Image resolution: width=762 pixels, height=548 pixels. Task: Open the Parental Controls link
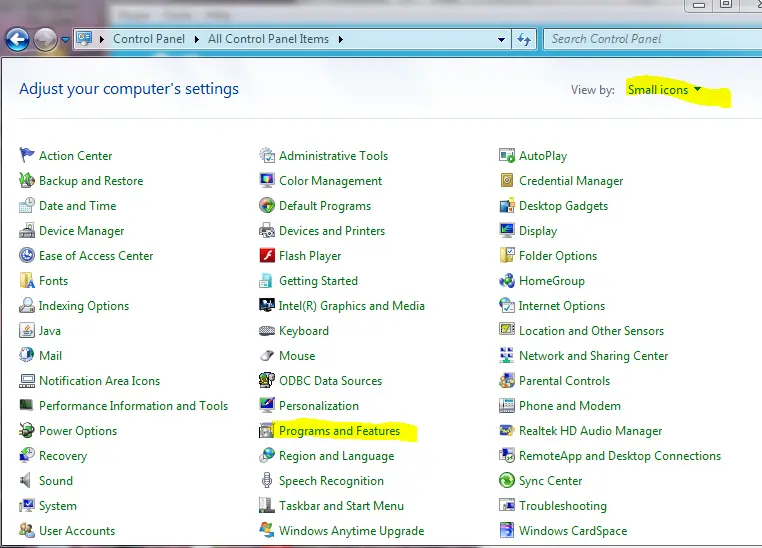[x=564, y=380]
